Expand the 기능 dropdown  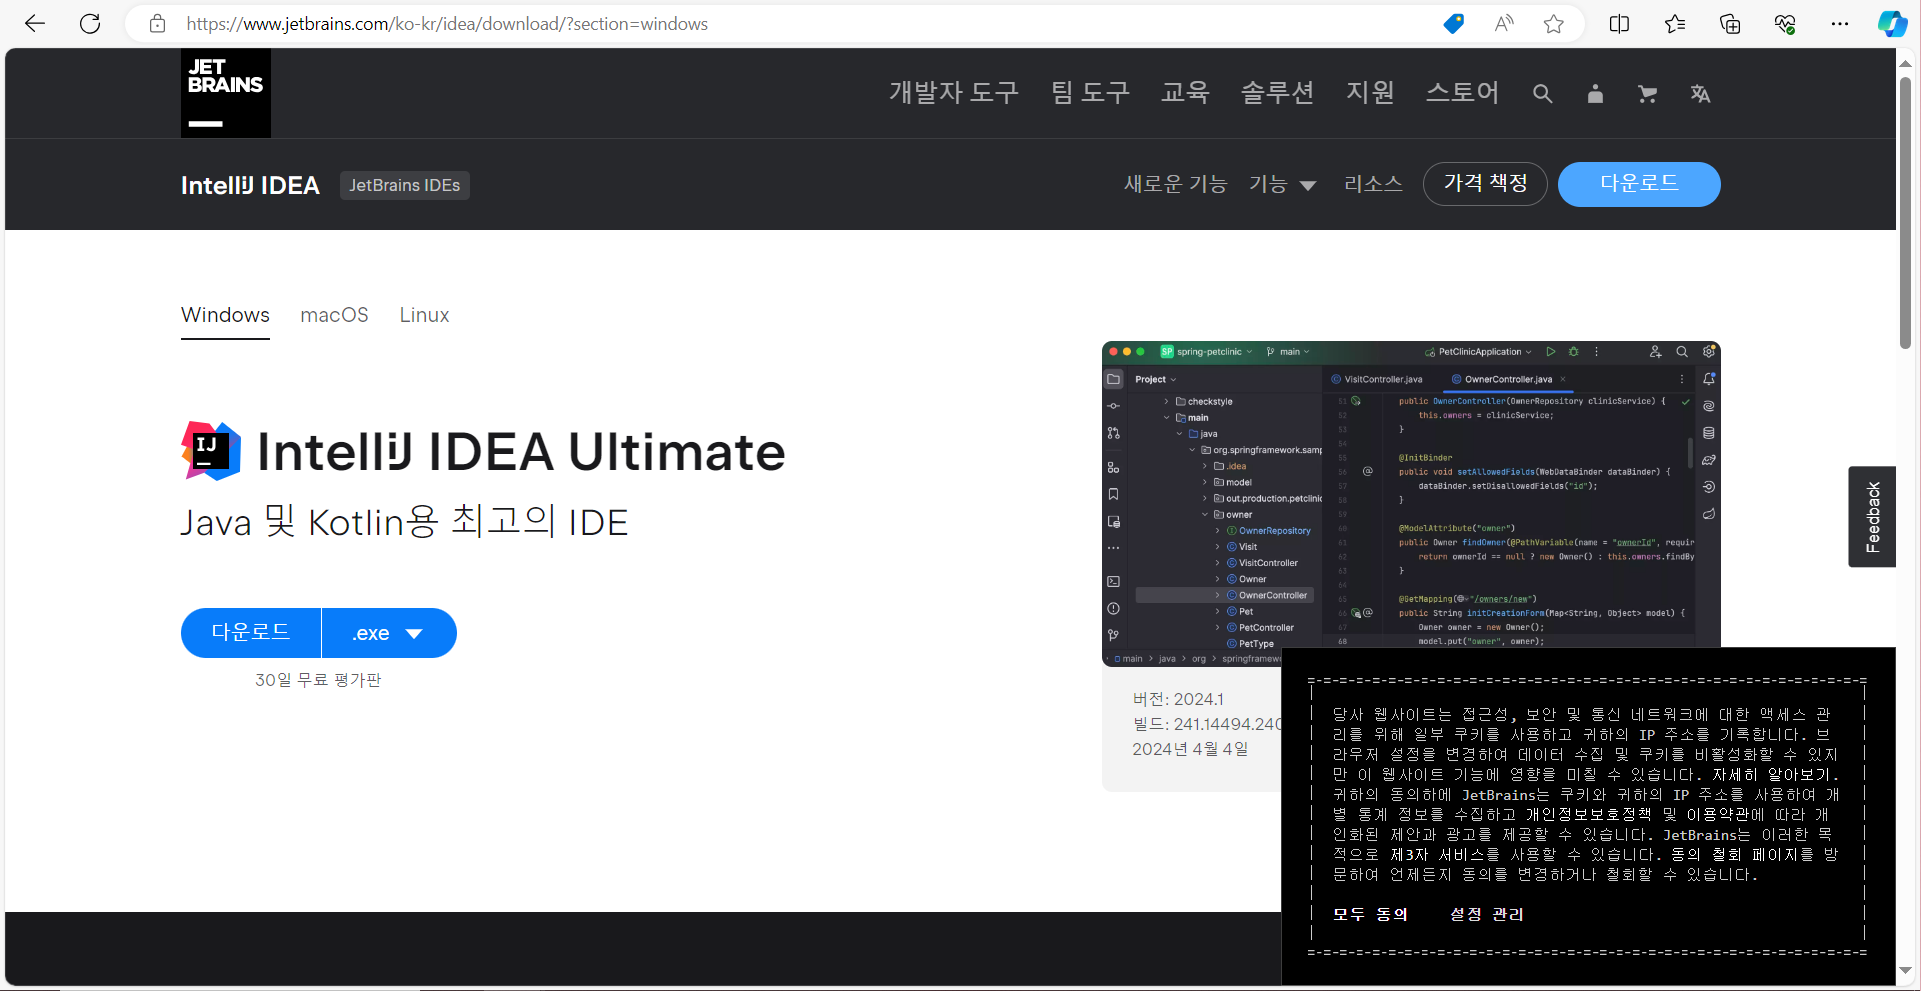[1282, 184]
